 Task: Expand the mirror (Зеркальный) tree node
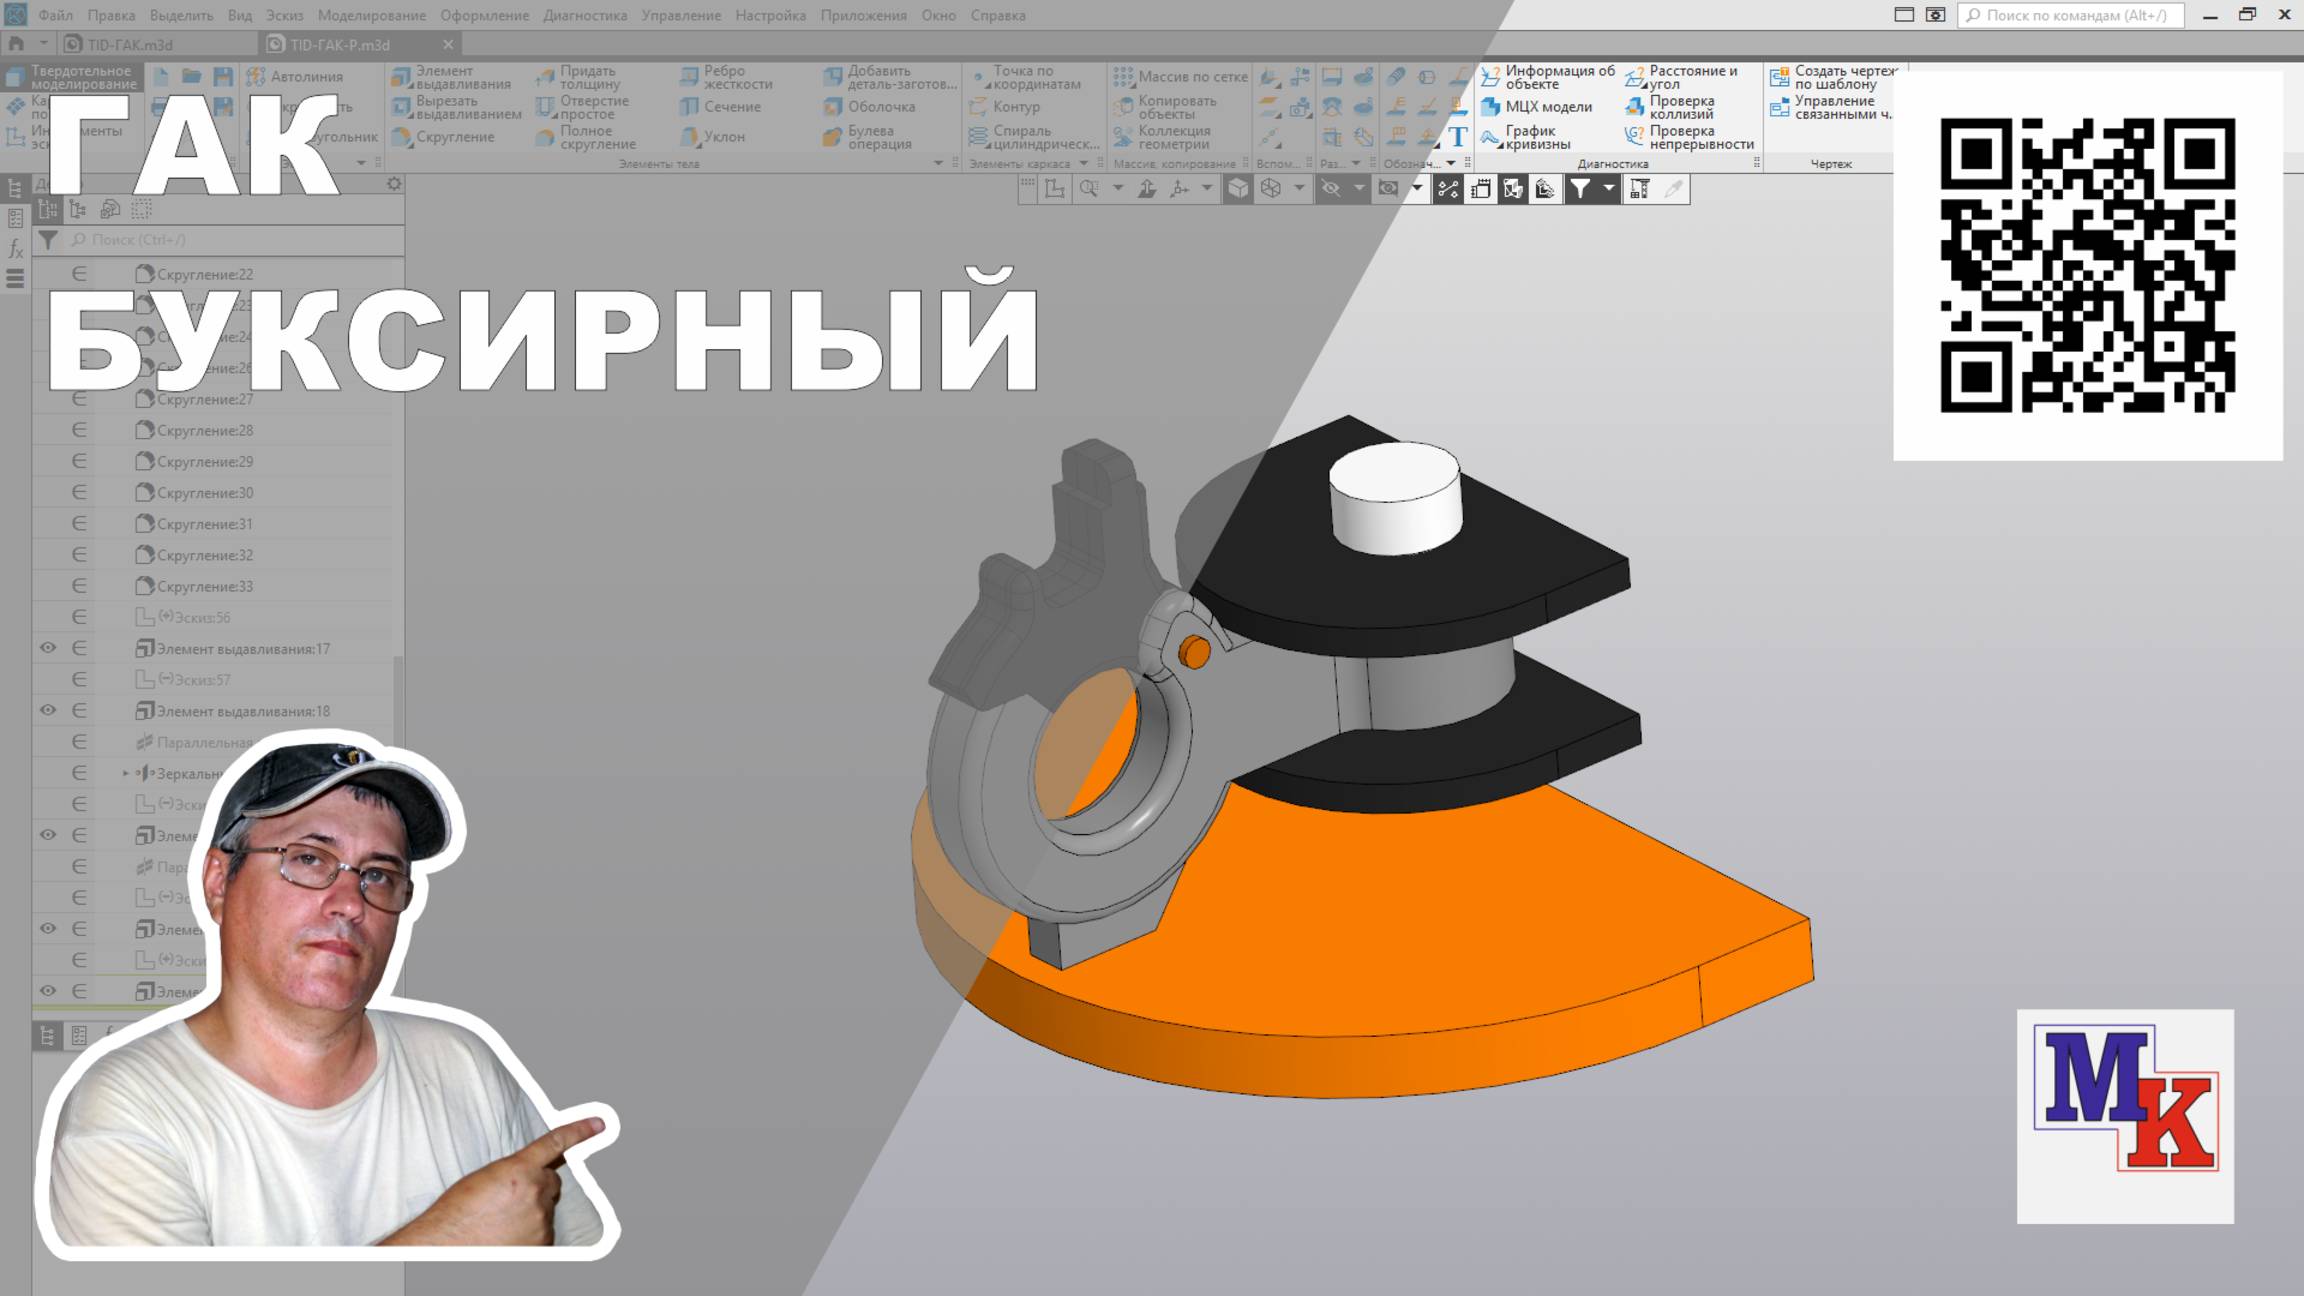tap(125, 773)
